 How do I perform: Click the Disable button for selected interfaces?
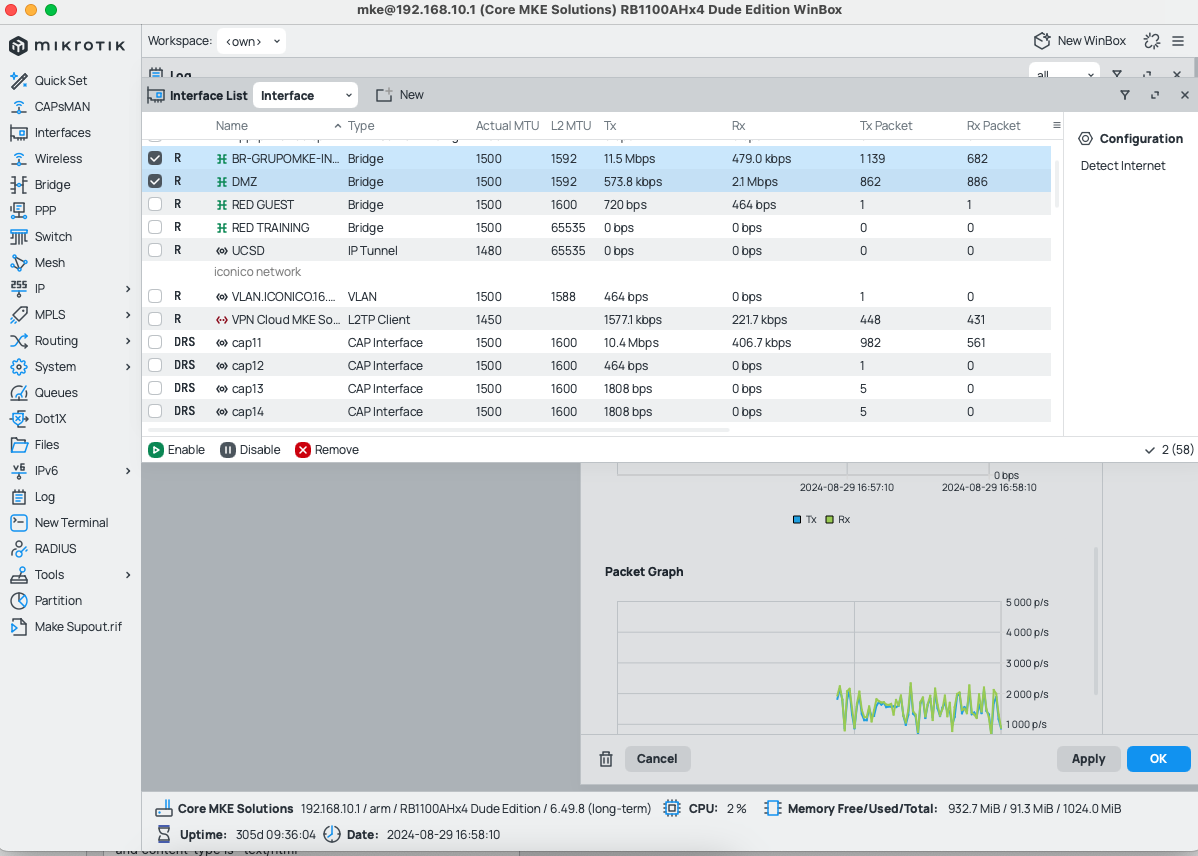(250, 449)
